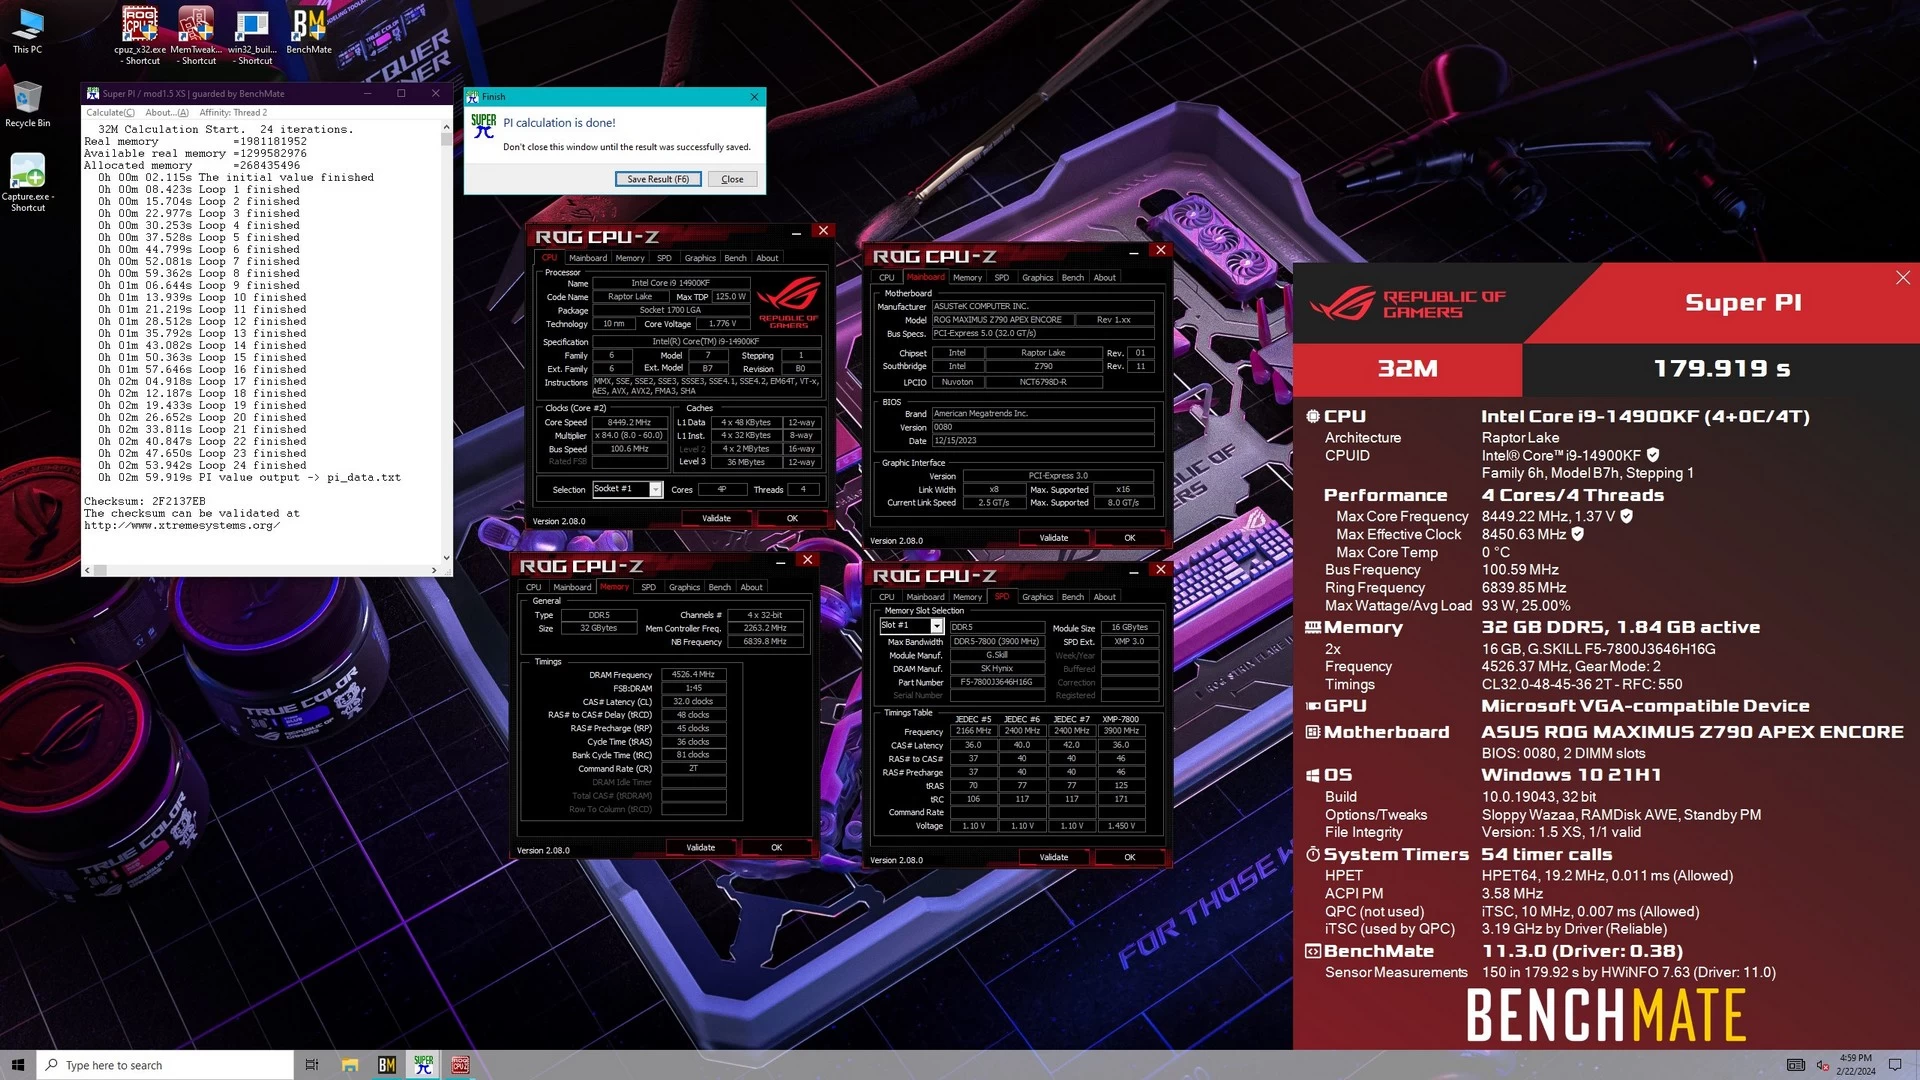Click the Save Result (F6) button
Image resolution: width=1920 pixels, height=1080 pixels.
pyautogui.click(x=657, y=179)
